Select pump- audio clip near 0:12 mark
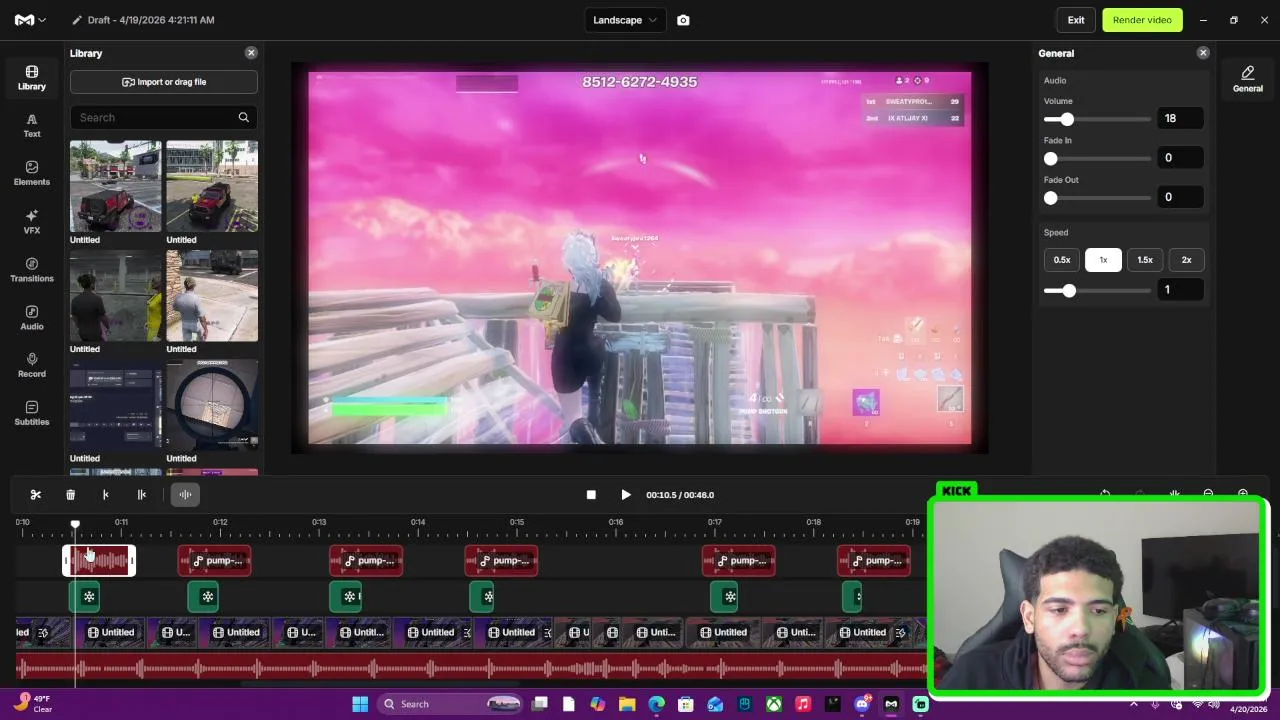Image resolution: width=1280 pixels, height=720 pixels. [215, 561]
